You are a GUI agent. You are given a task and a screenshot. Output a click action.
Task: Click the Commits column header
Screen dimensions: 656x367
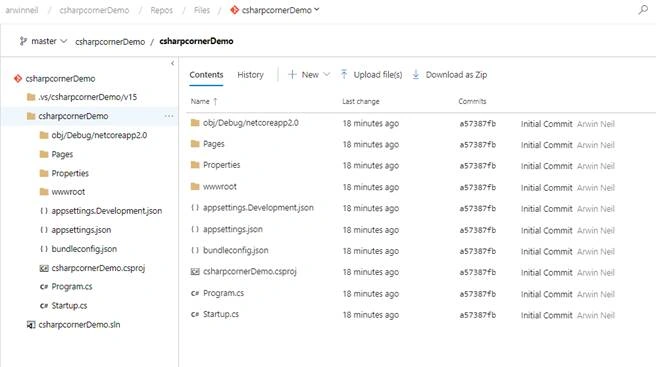[x=472, y=101]
